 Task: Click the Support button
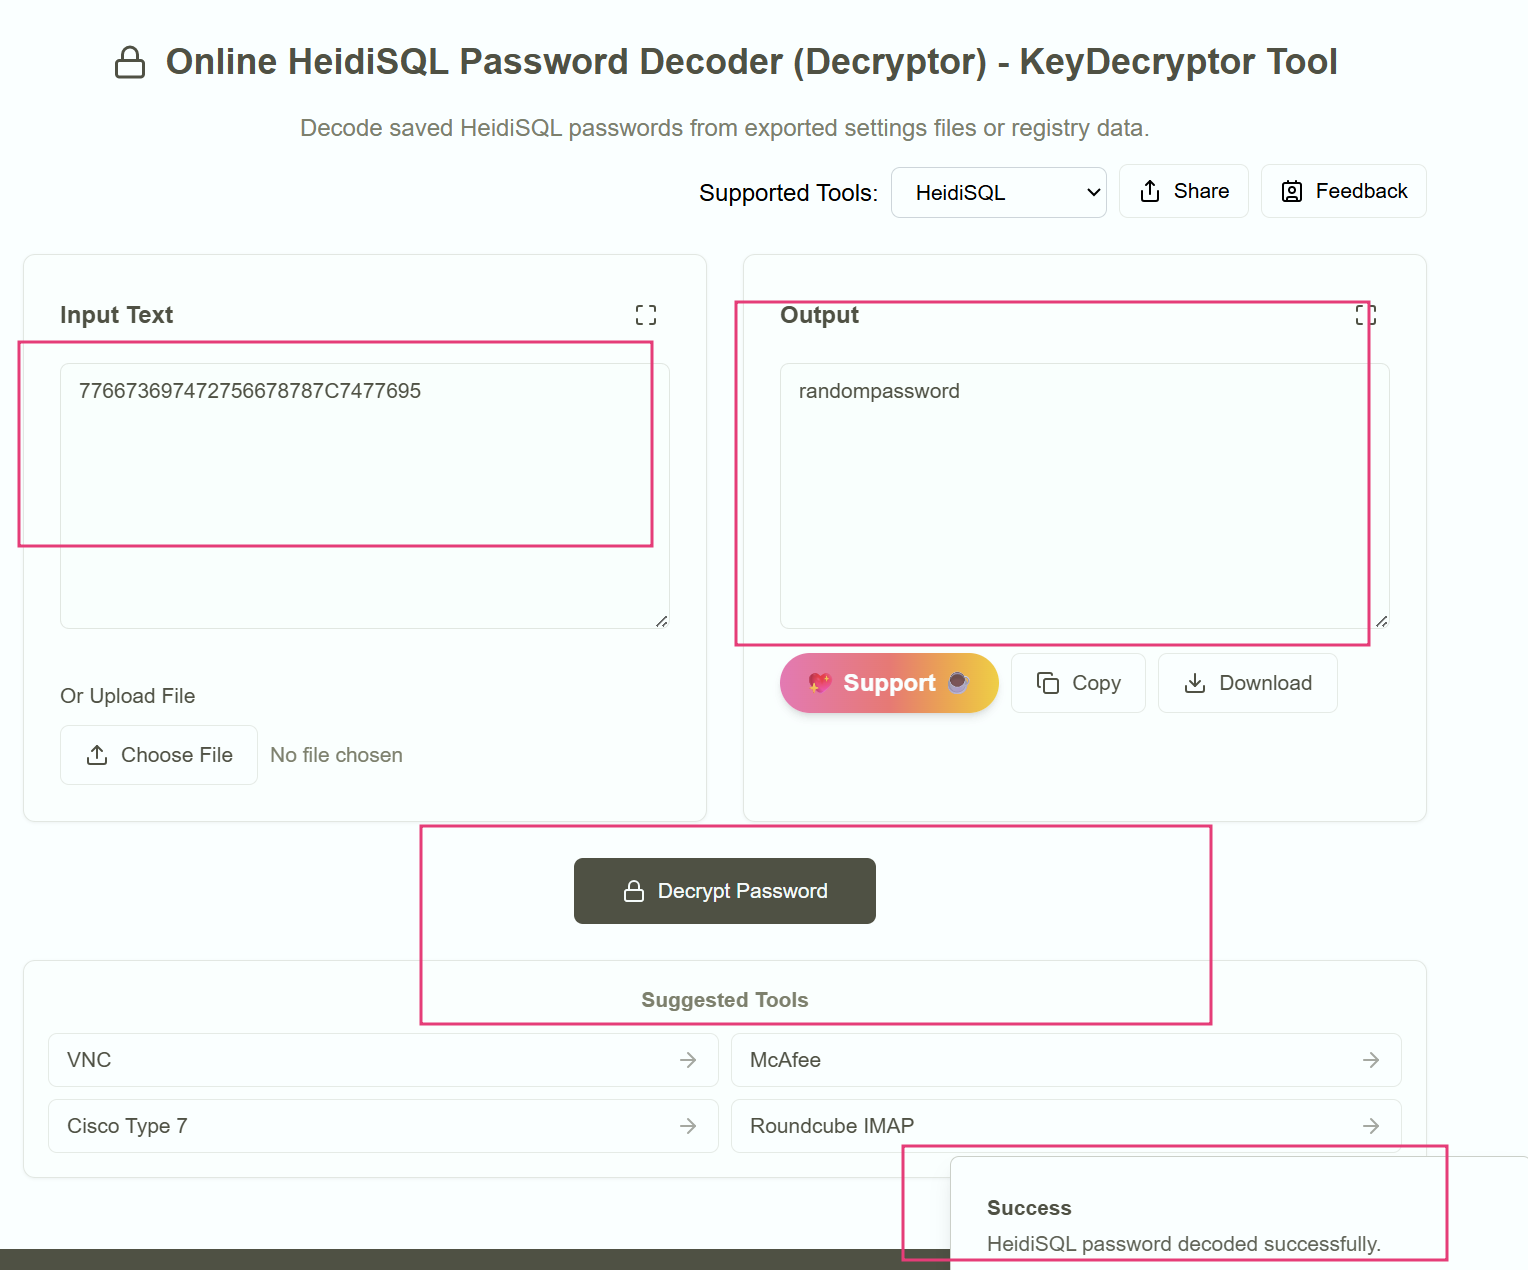[888, 683]
